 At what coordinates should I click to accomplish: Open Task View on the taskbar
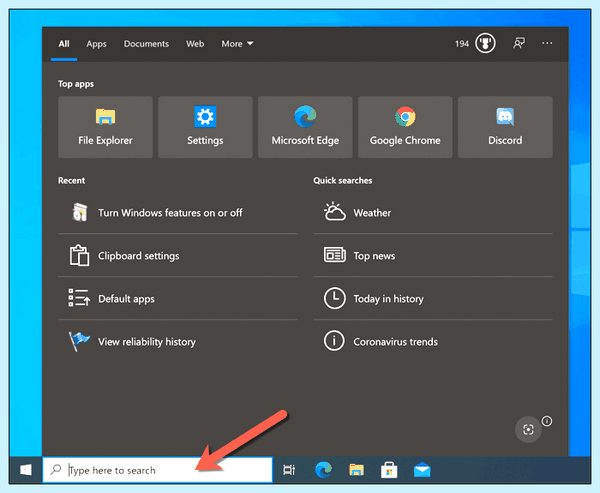[289, 470]
